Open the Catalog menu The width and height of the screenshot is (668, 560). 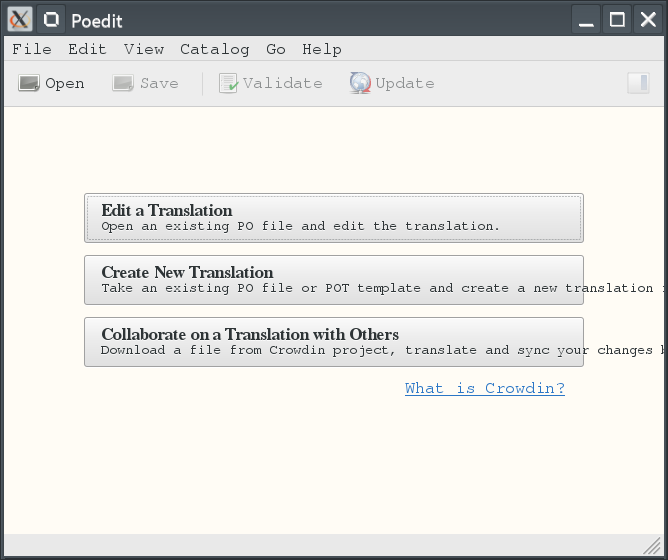pos(215,49)
